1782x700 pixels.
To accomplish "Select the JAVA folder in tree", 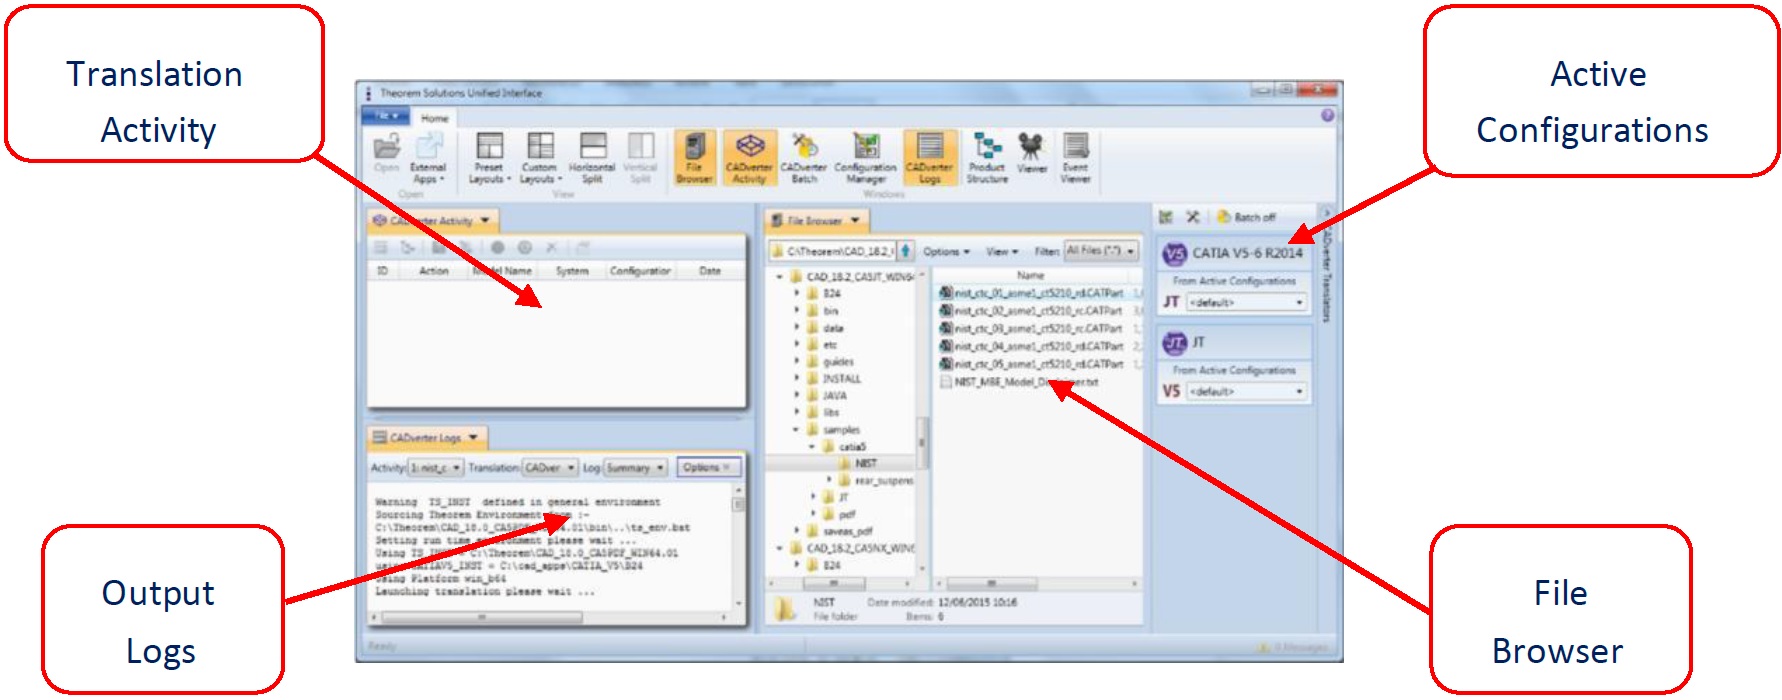I will point(834,396).
